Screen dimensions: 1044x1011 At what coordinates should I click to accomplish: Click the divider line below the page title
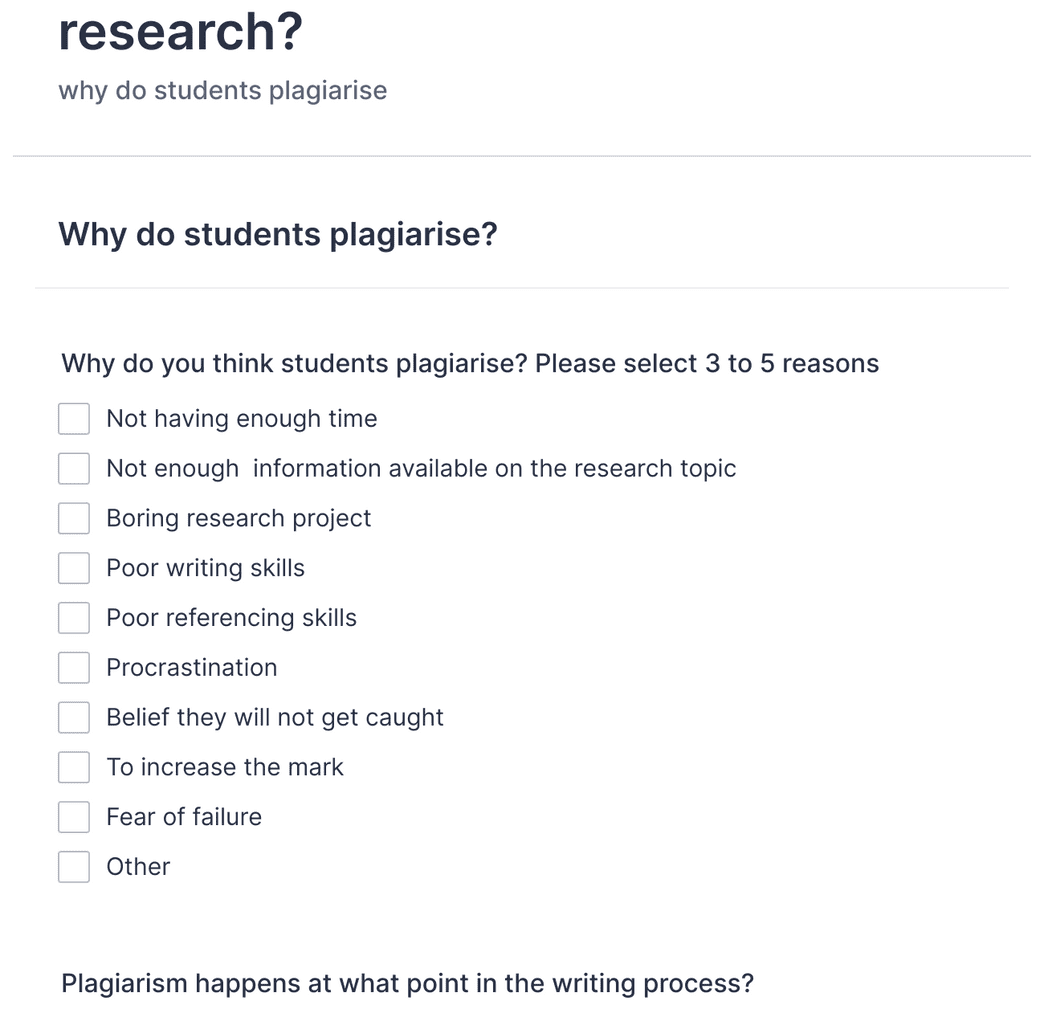pyautogui.click(x=522, y=155)
